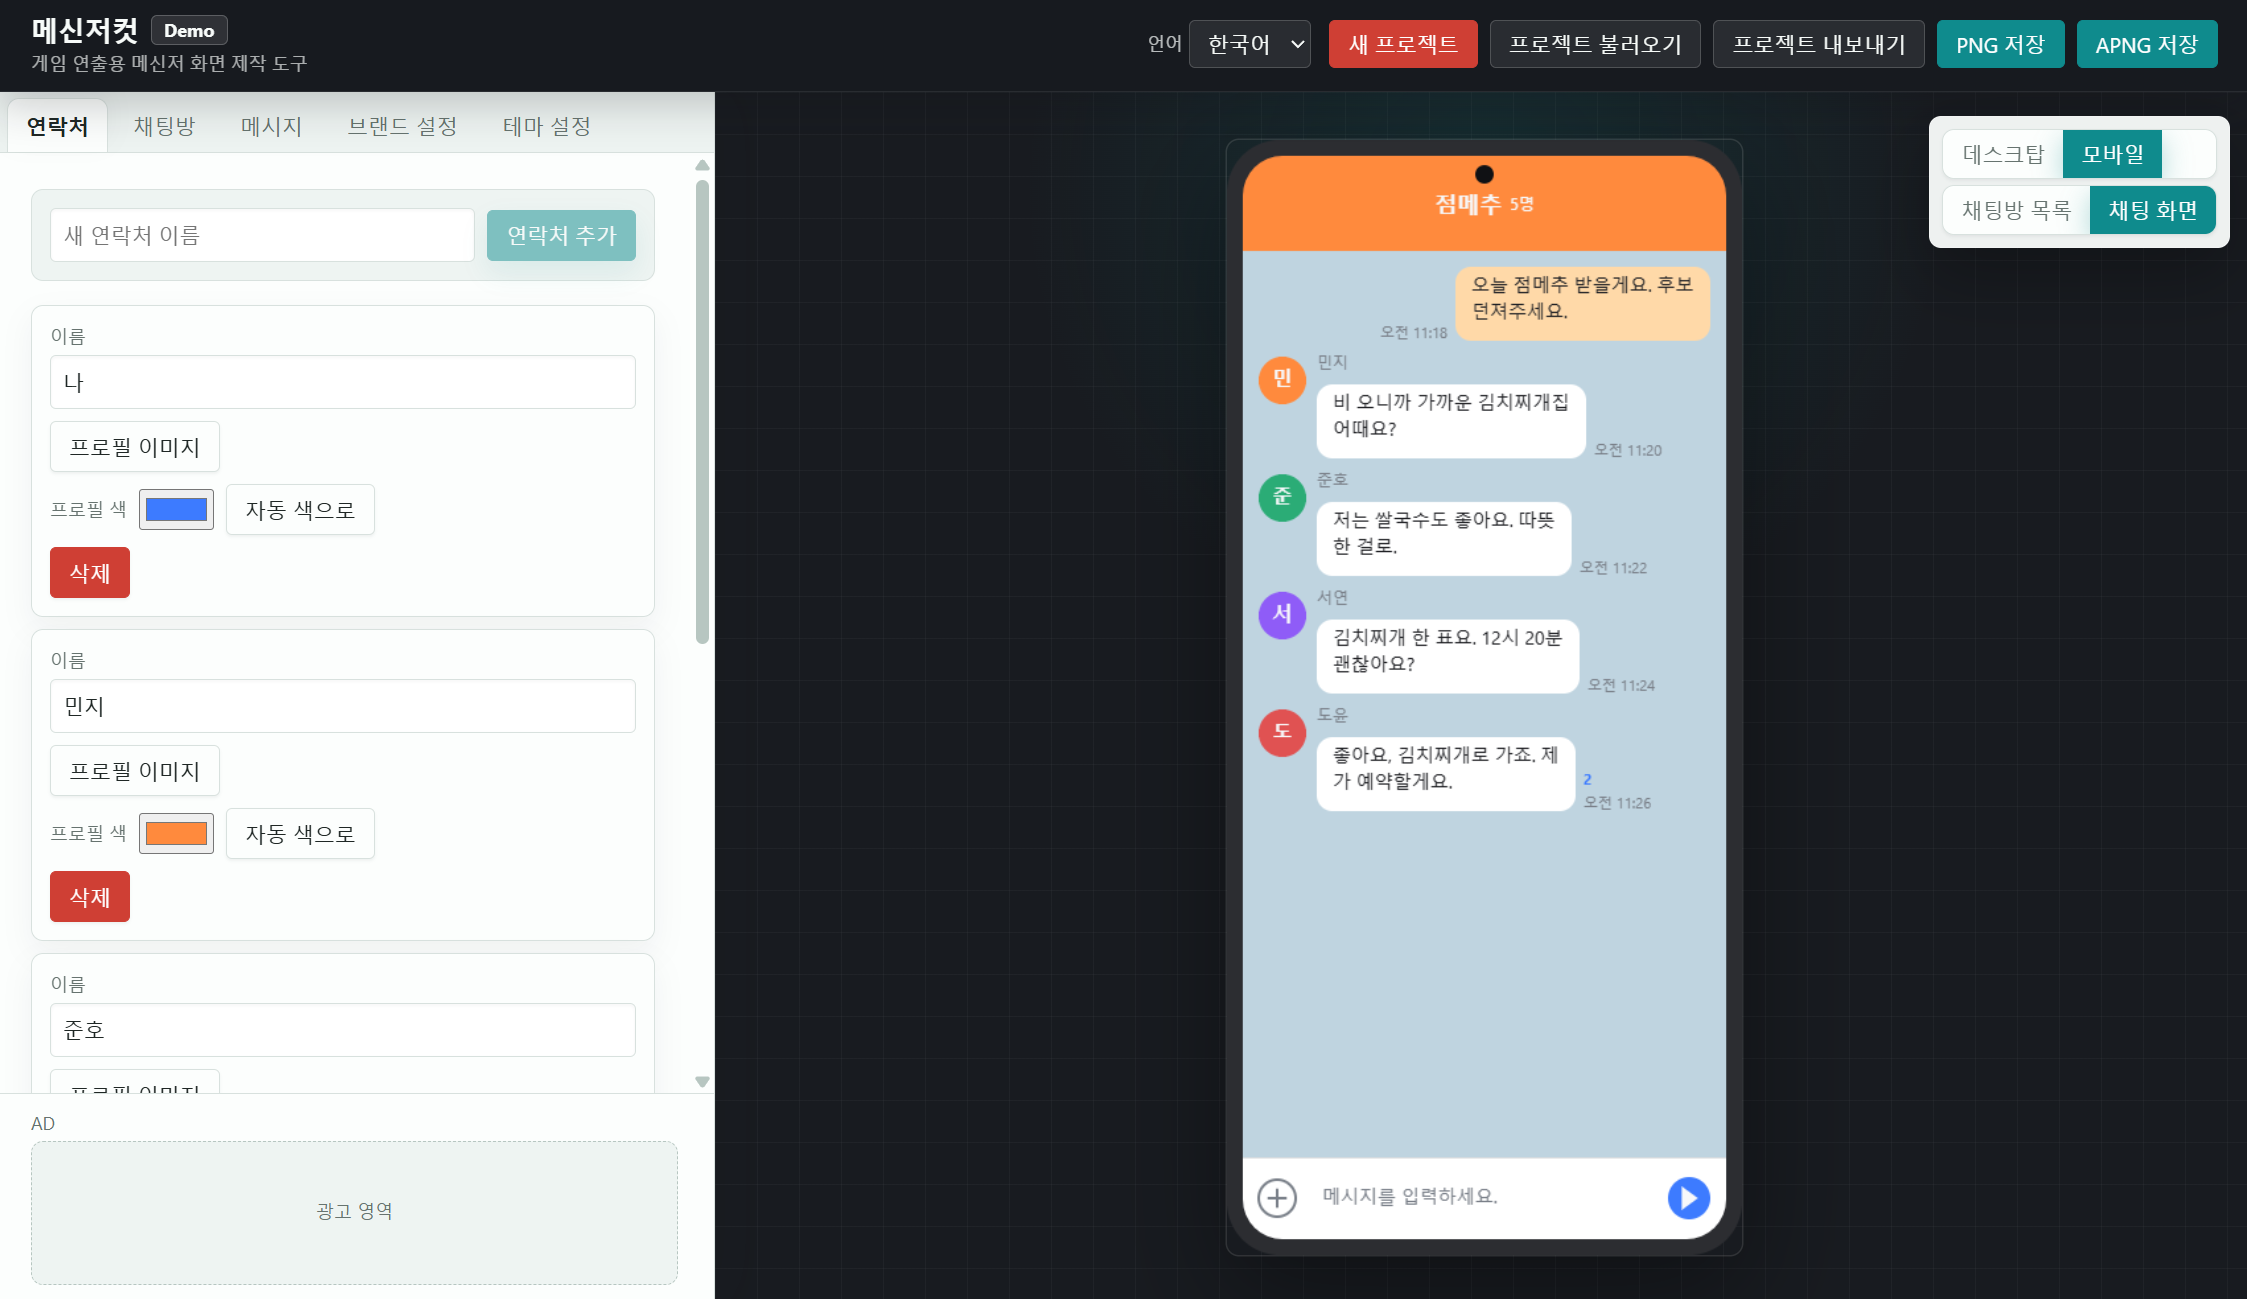This screenshot has height=1299, width=2247.
Task: Click the 연락처 추가 button
Action: coord(561,235)
